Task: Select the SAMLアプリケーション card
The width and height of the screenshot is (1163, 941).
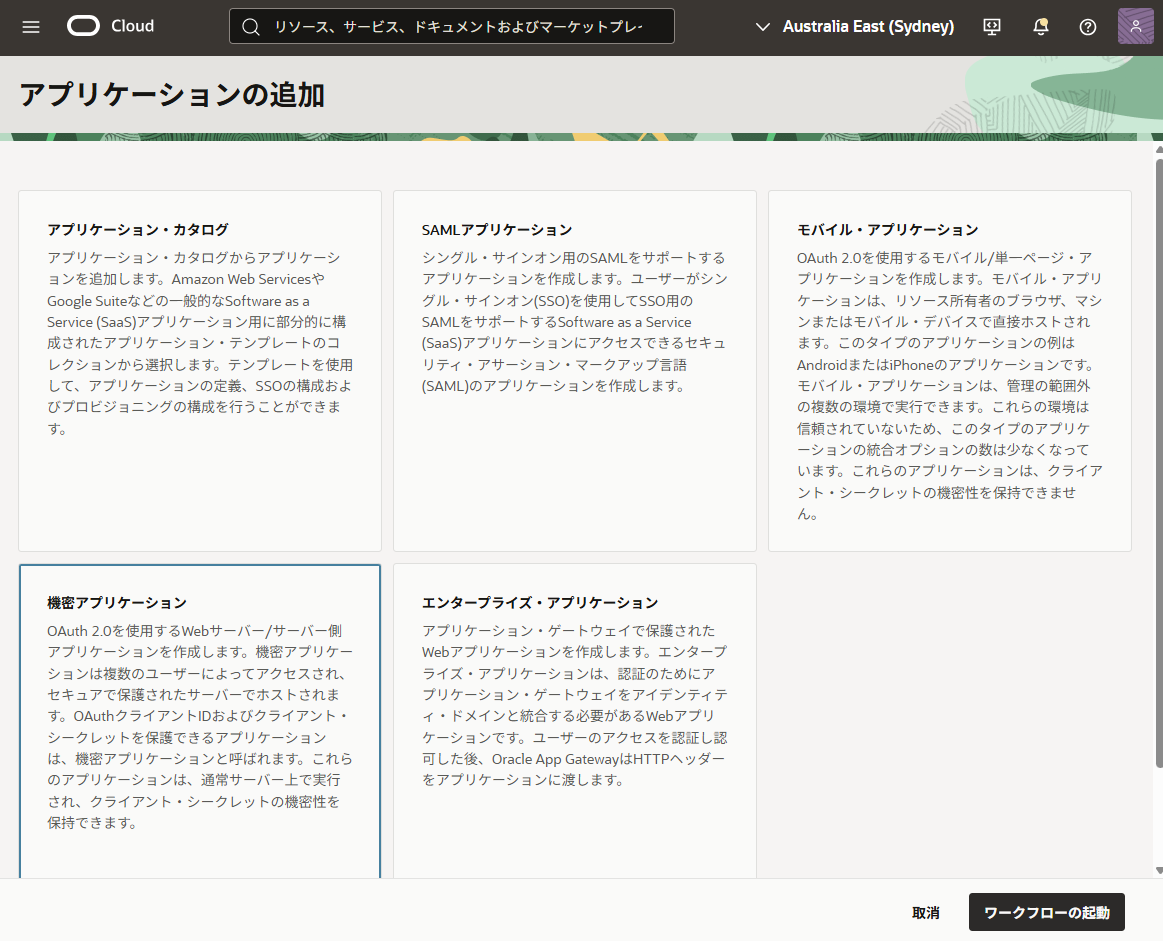Action: tap(574, 370)
